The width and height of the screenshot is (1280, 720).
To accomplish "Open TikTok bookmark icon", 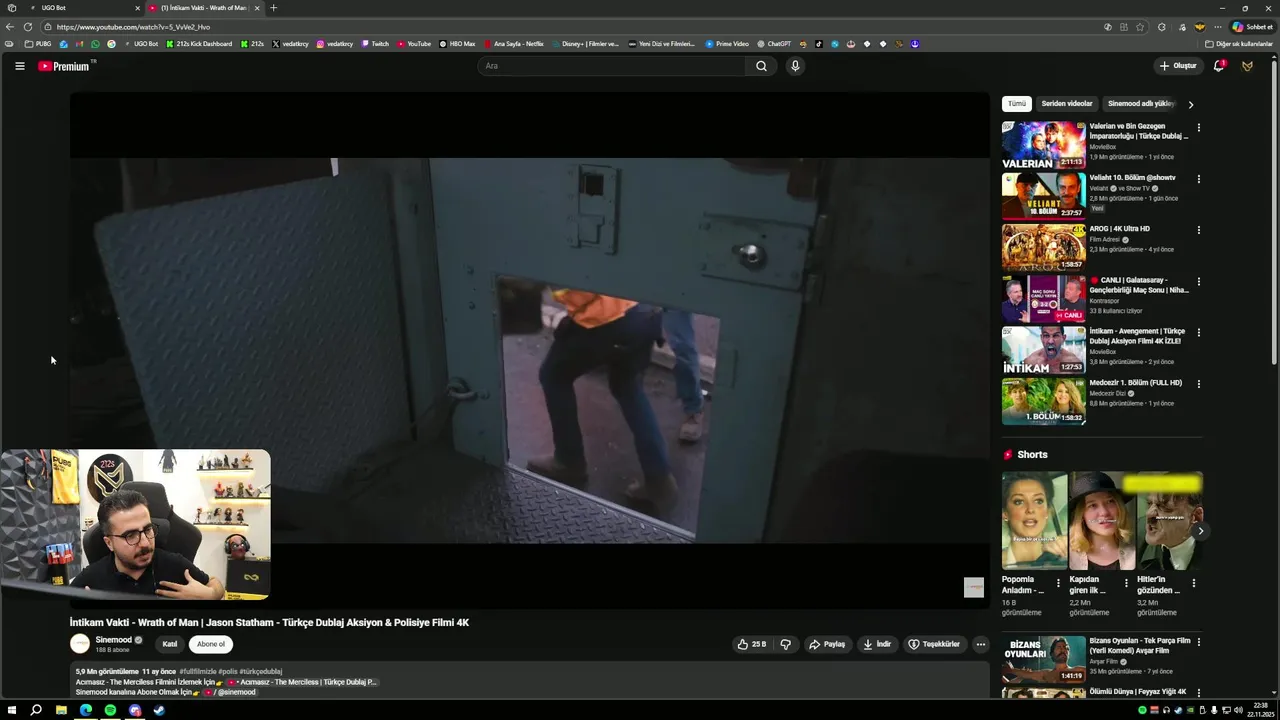I will click(x=819, y=44).
